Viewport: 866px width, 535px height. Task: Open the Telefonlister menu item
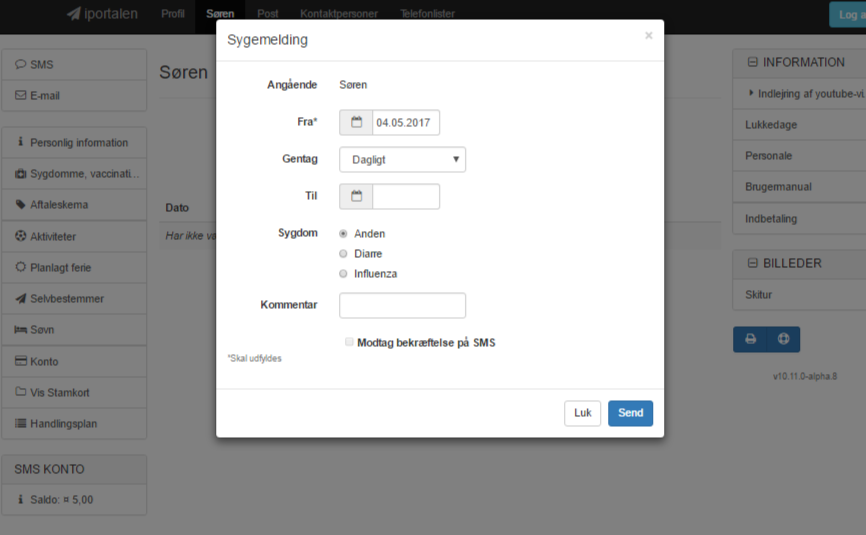click(427, 13)
